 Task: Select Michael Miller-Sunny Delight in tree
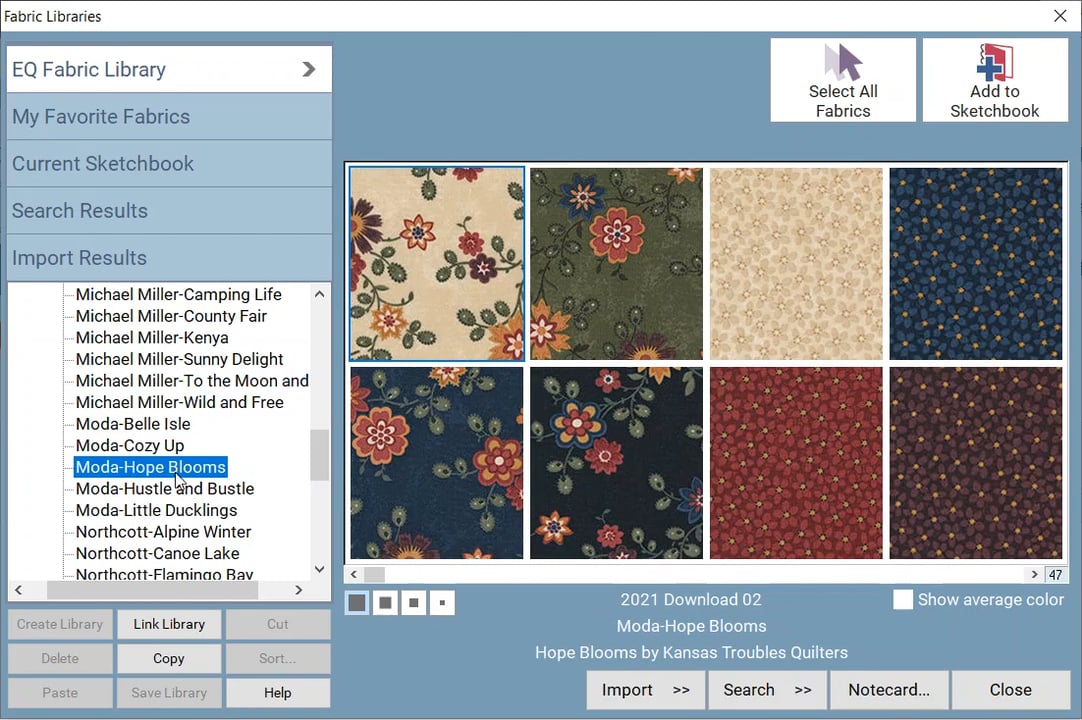point(179,359)
